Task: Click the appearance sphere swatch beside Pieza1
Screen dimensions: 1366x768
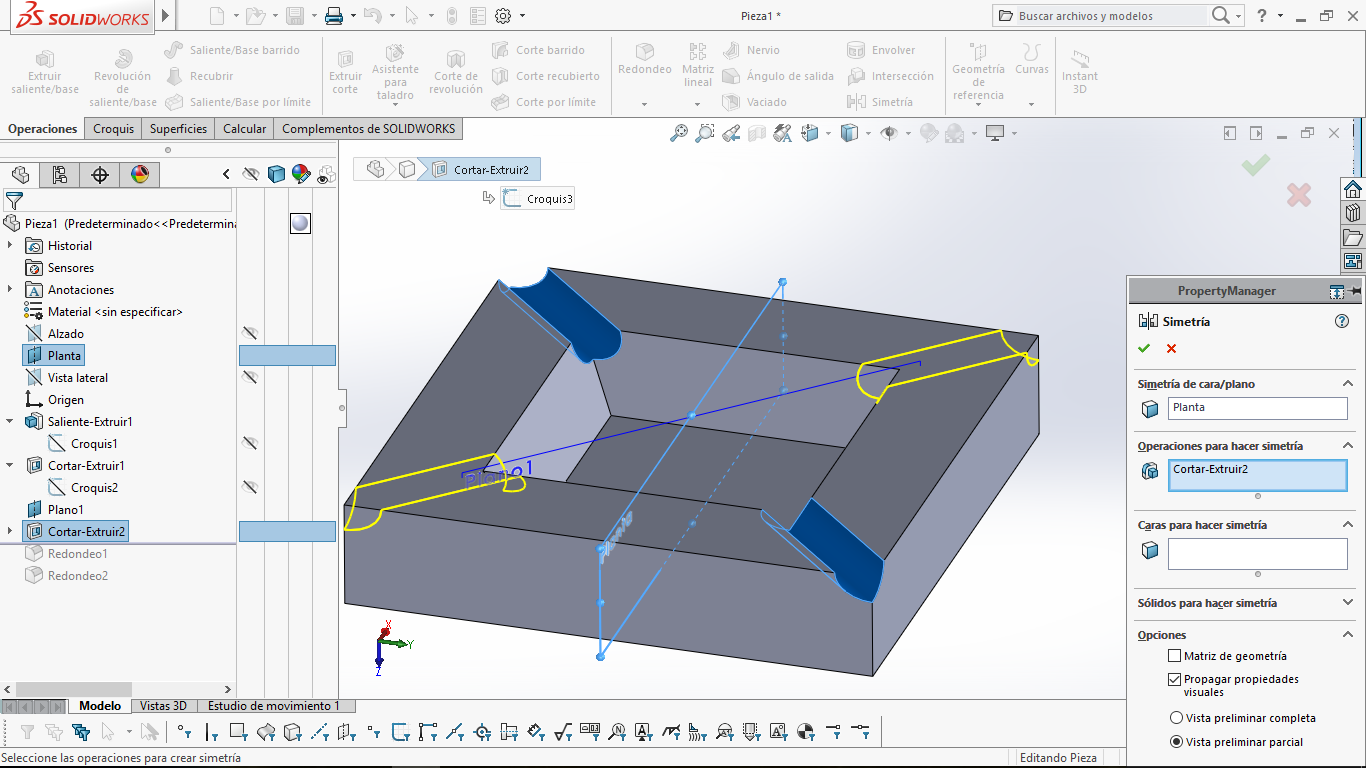Action: point(300,223)
